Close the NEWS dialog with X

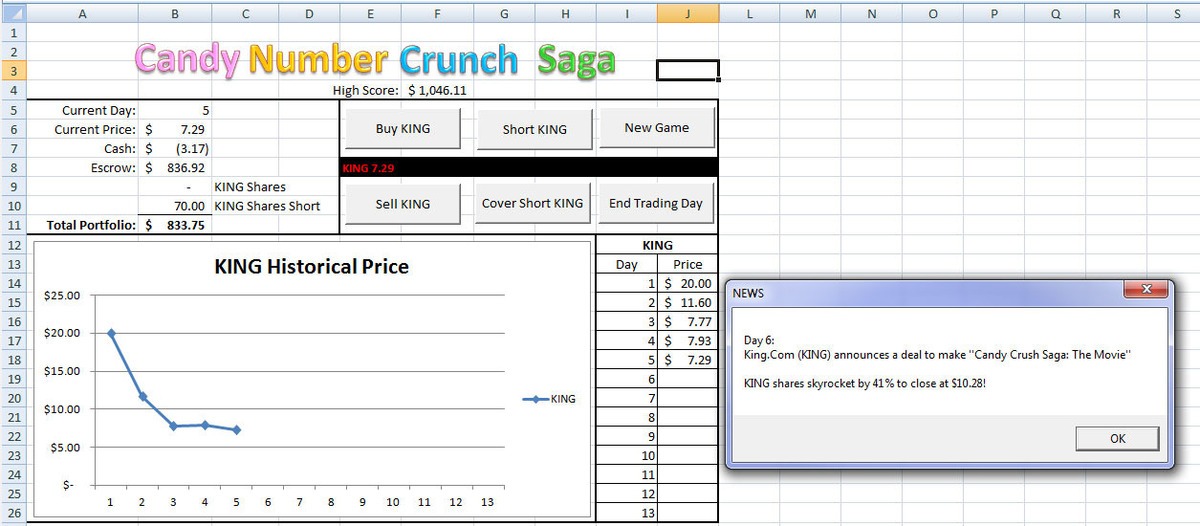tap(1146, 290)
